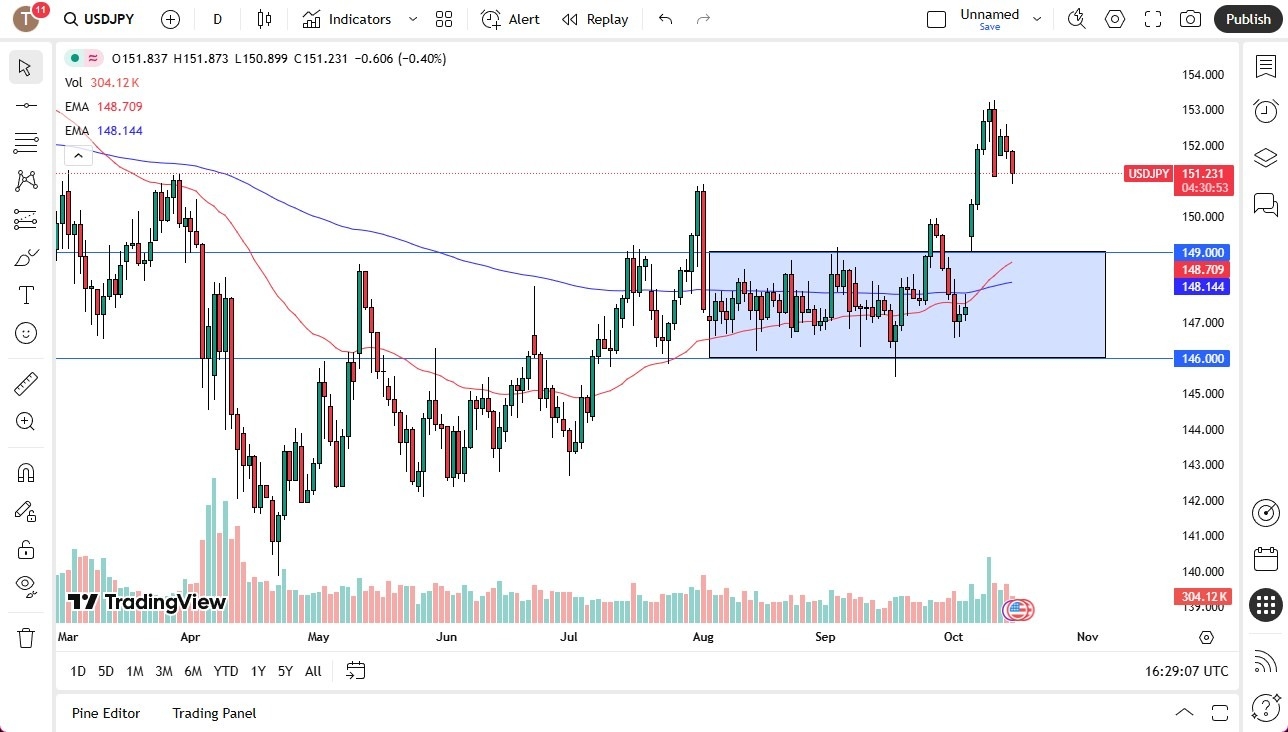Collapse the legend panel with the chevron

tap(78, 155)
